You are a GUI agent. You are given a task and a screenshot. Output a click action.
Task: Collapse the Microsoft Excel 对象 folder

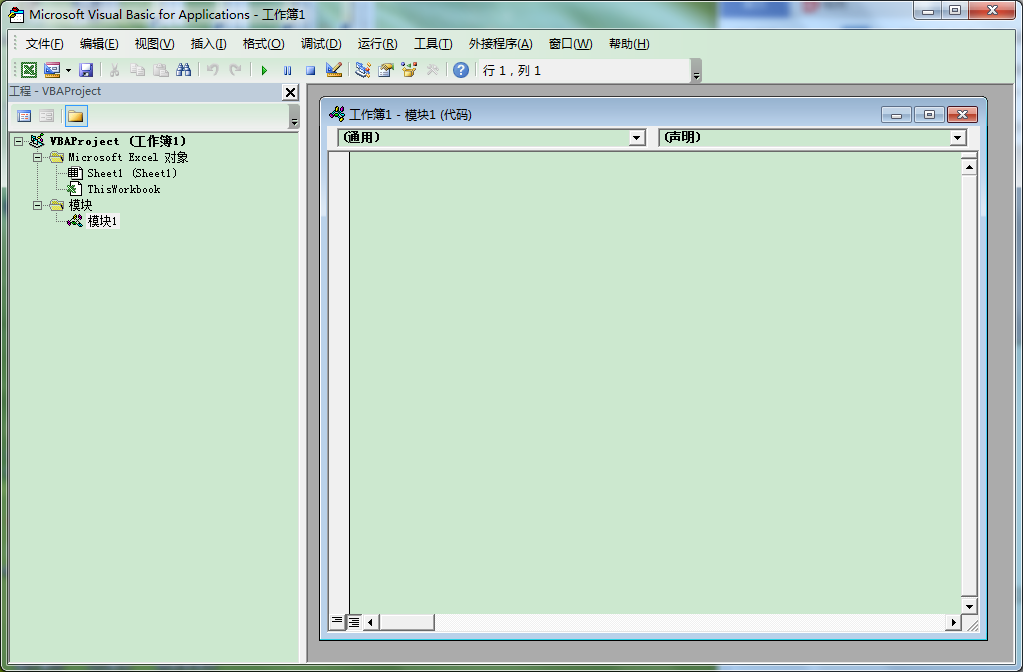(37, 157)
